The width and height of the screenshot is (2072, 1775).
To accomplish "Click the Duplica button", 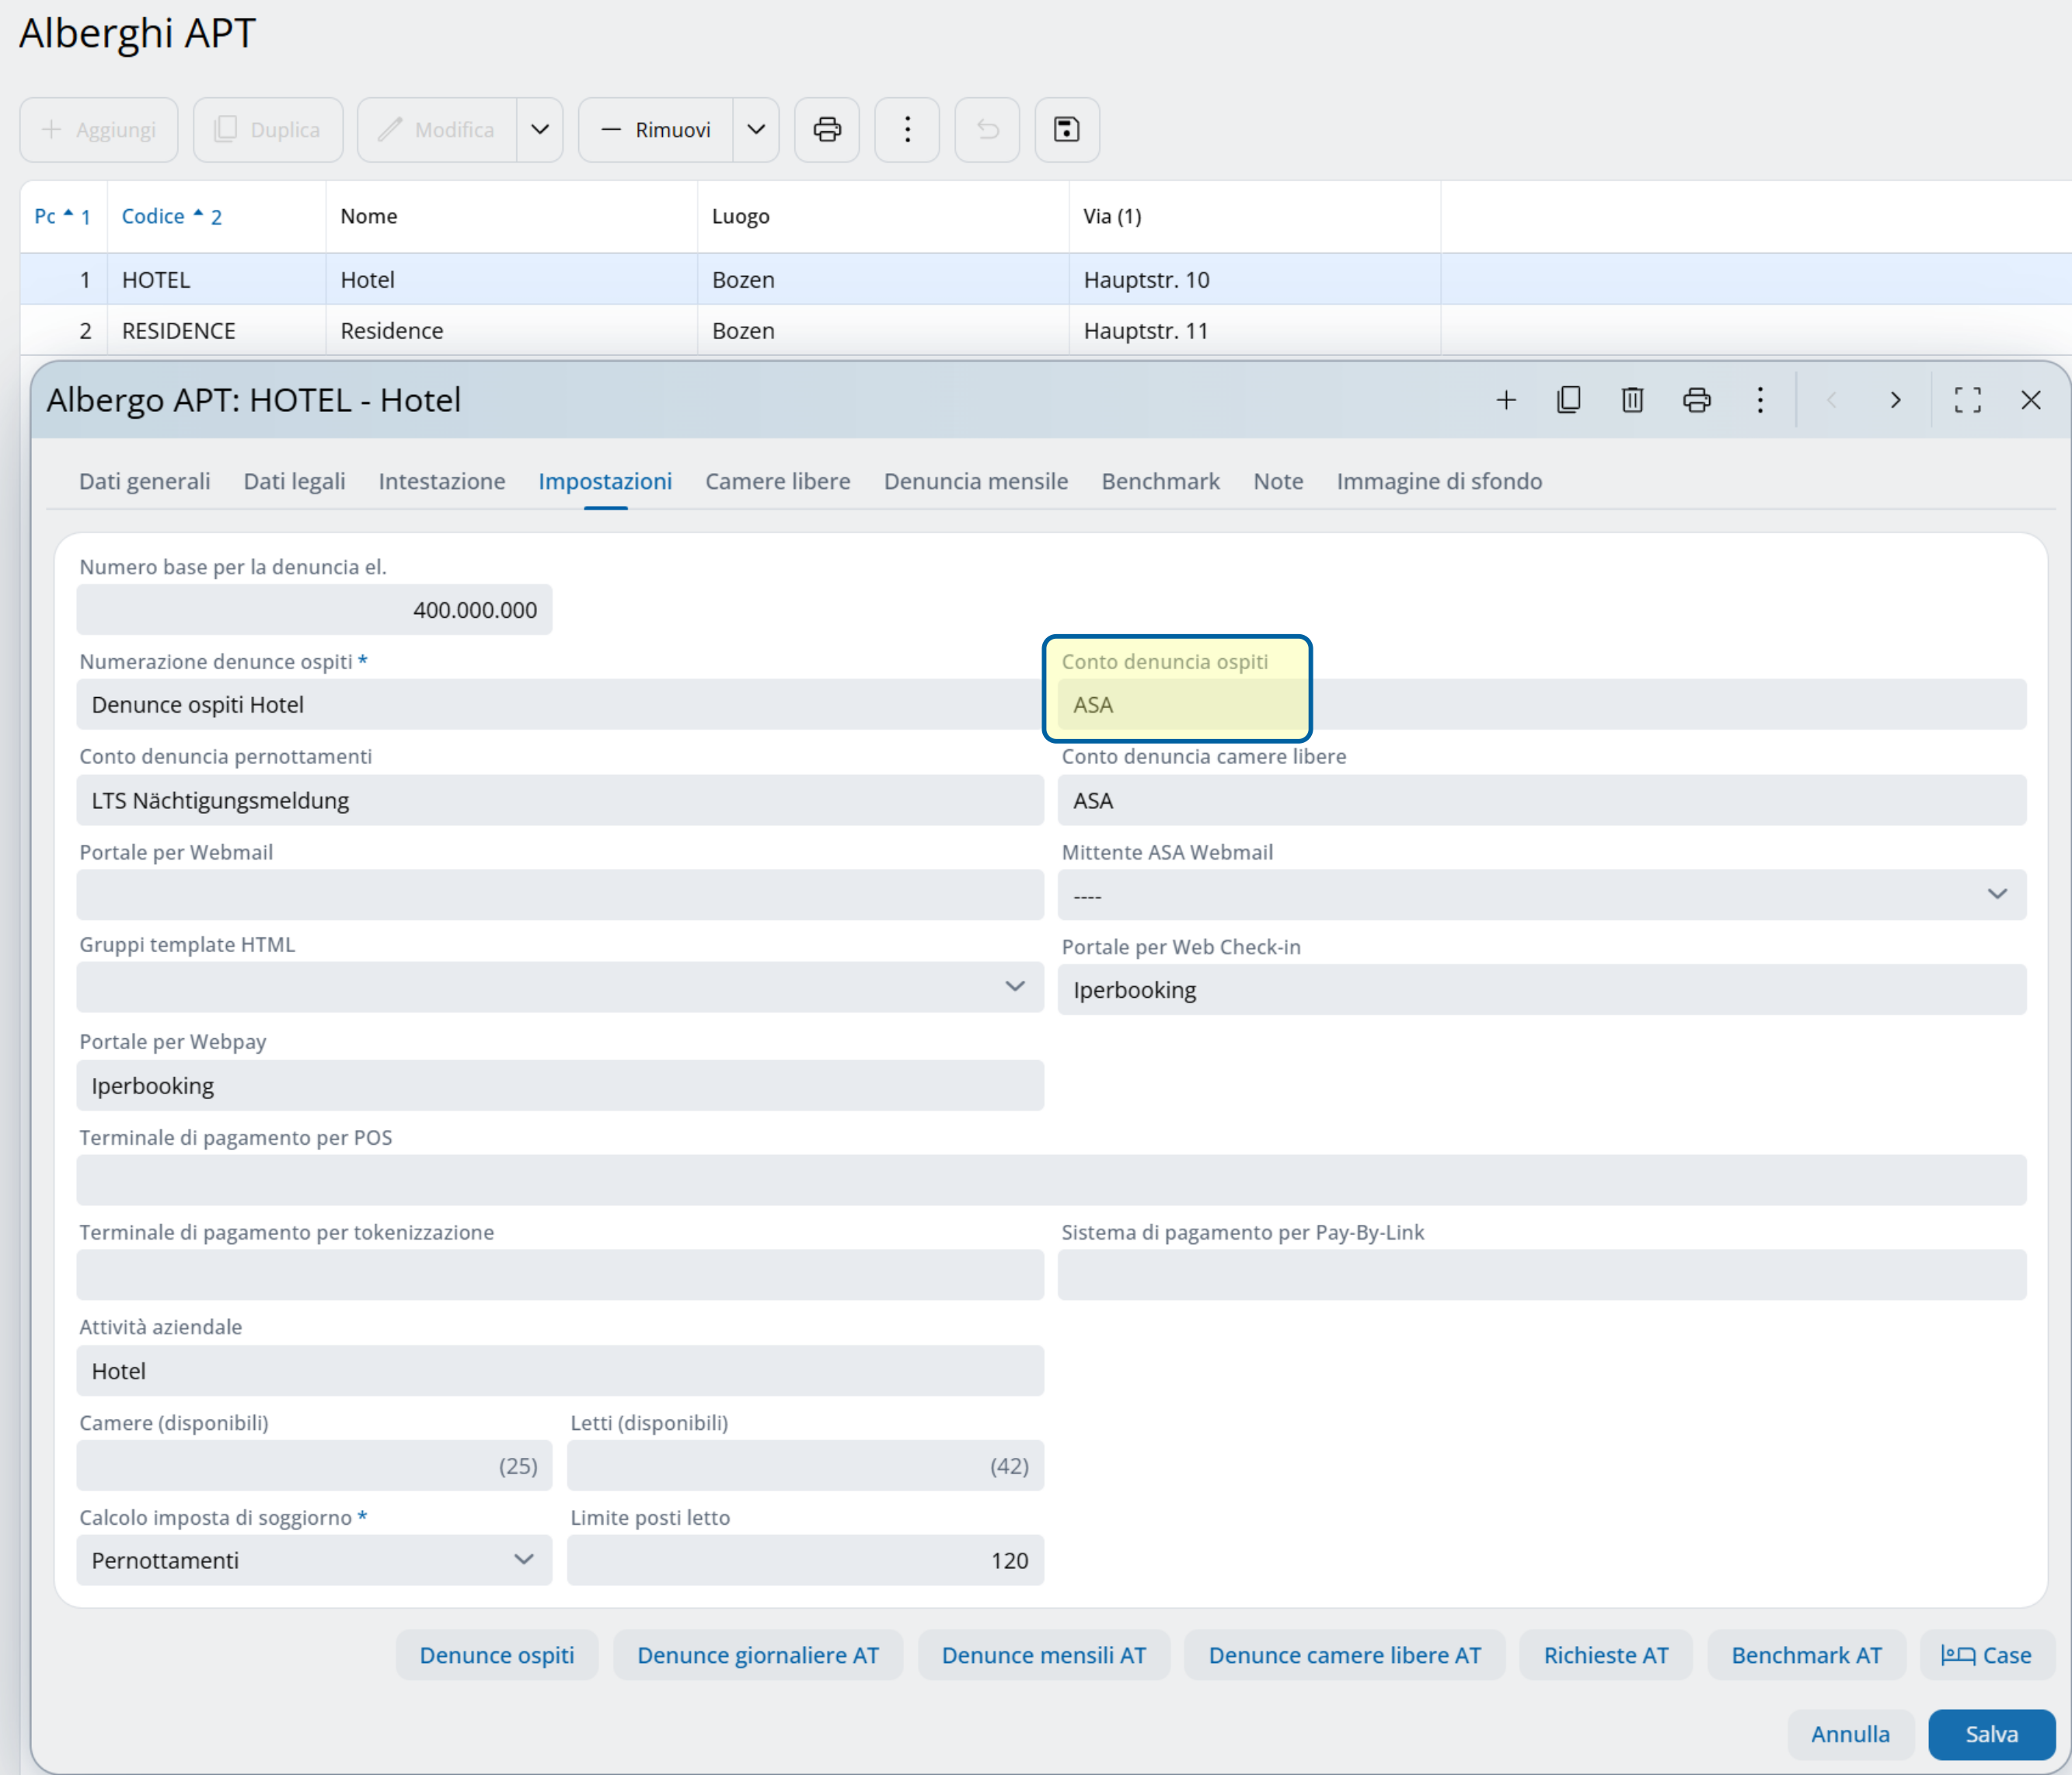I will (268, 129).
